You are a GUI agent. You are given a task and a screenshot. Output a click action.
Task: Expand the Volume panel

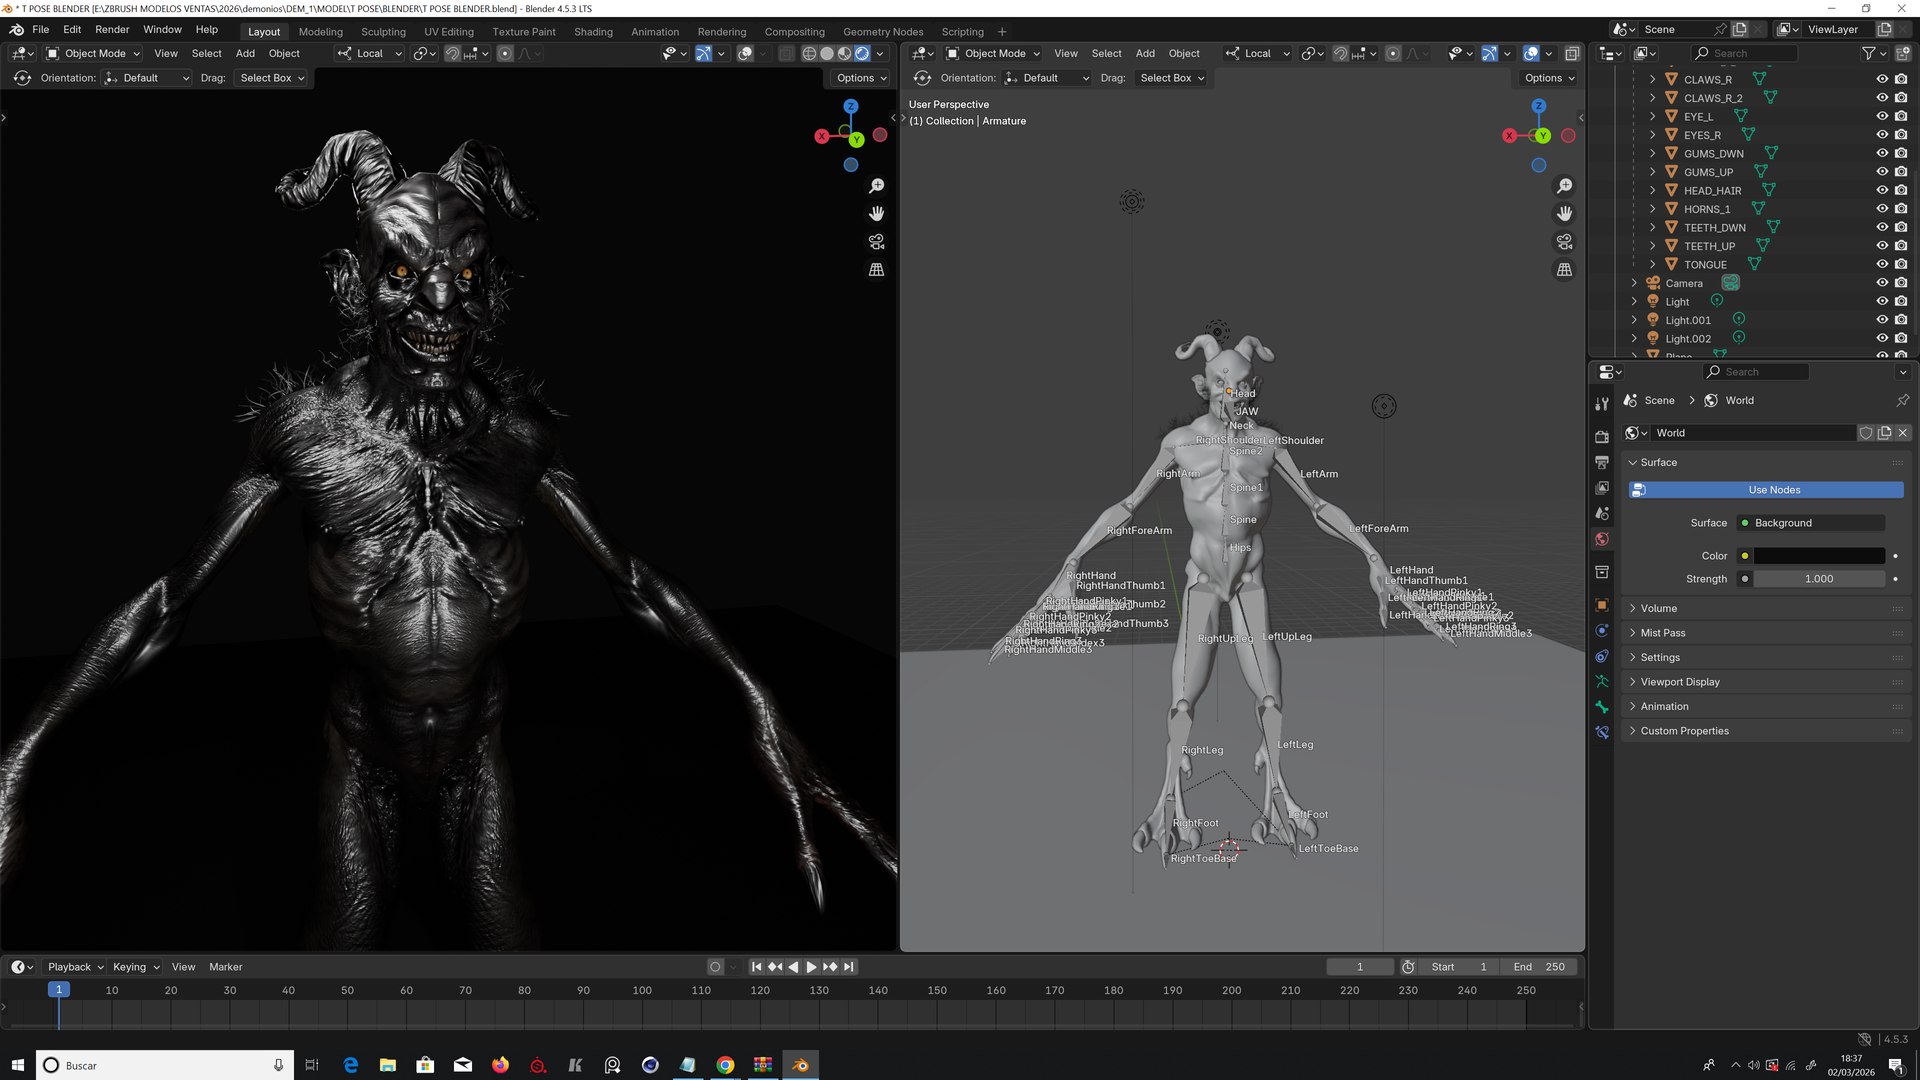pos(1765,608)
